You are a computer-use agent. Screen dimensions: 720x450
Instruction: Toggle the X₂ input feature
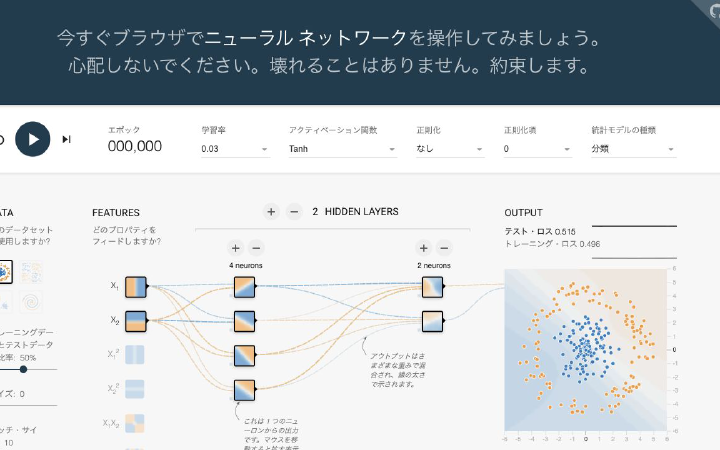tap(135, 321)
